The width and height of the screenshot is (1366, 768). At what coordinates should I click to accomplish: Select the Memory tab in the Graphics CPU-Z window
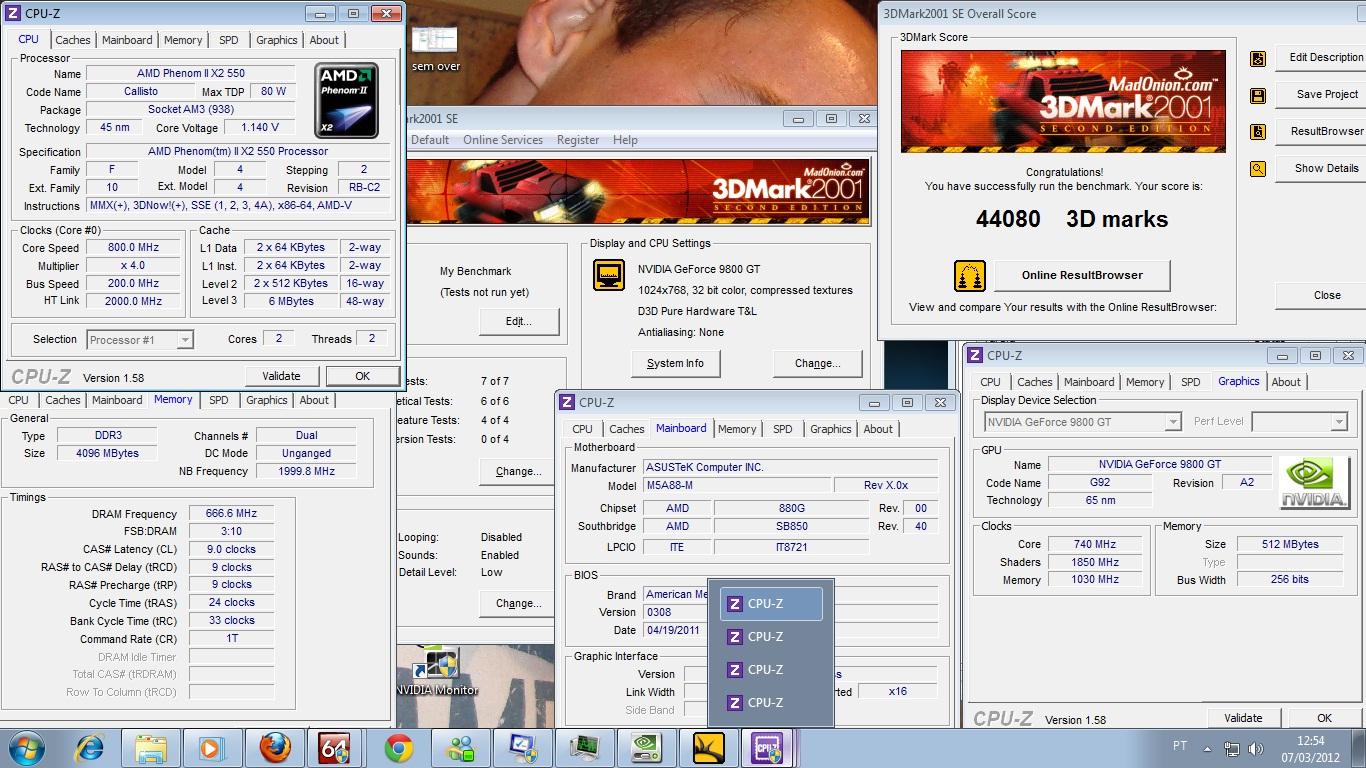coord(1145,382)
